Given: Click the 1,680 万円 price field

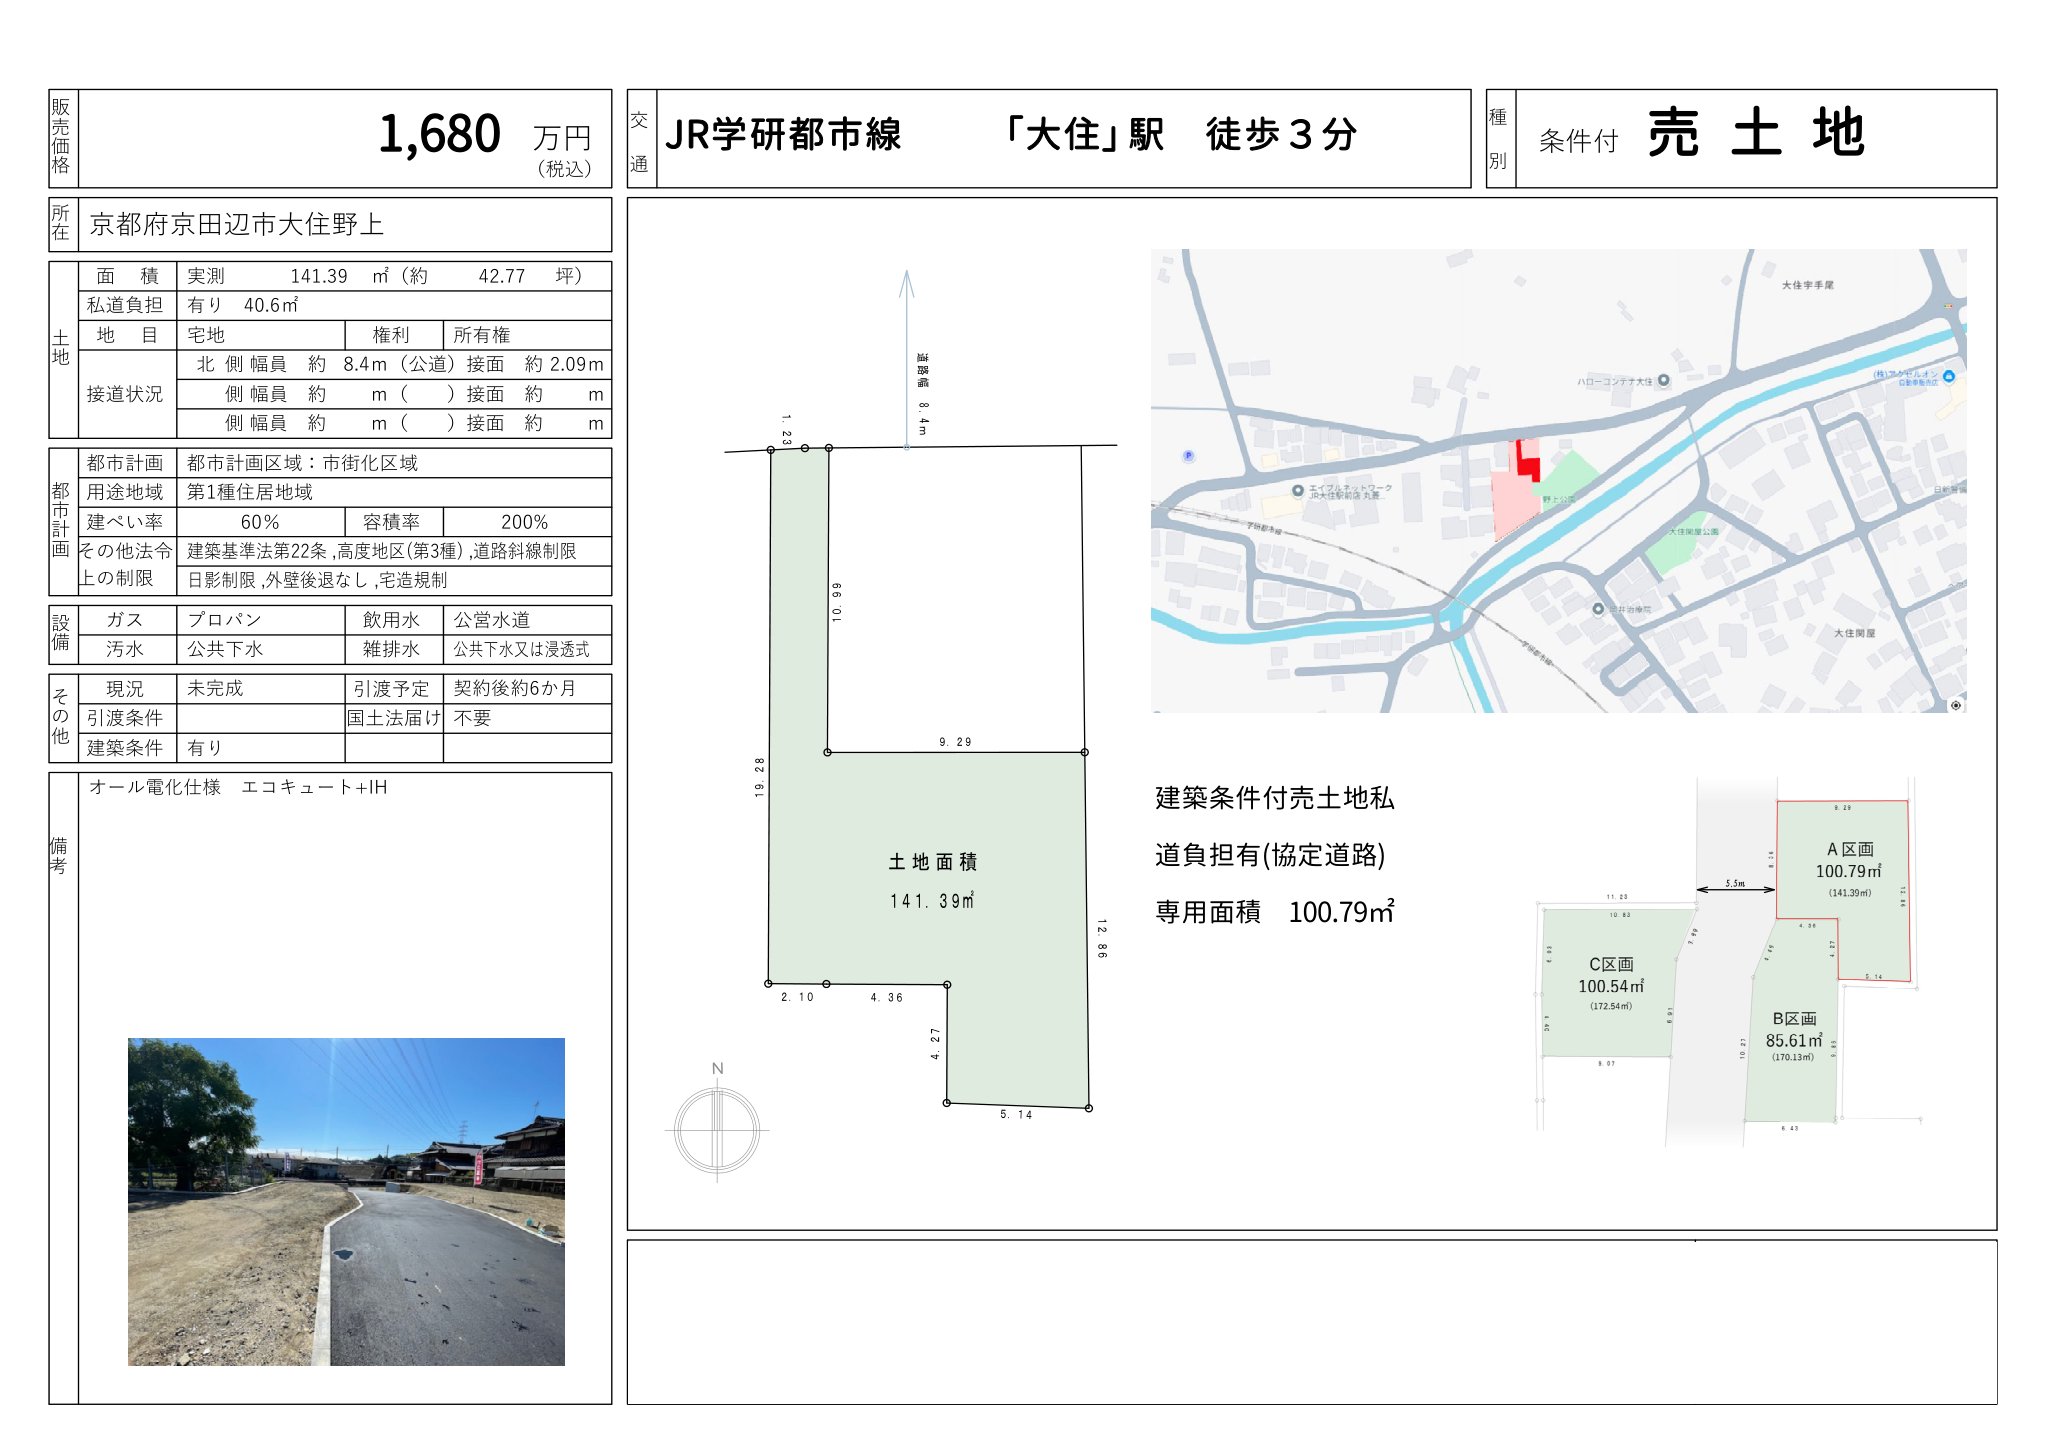Looking at the screenshot, I should point(440,135).
